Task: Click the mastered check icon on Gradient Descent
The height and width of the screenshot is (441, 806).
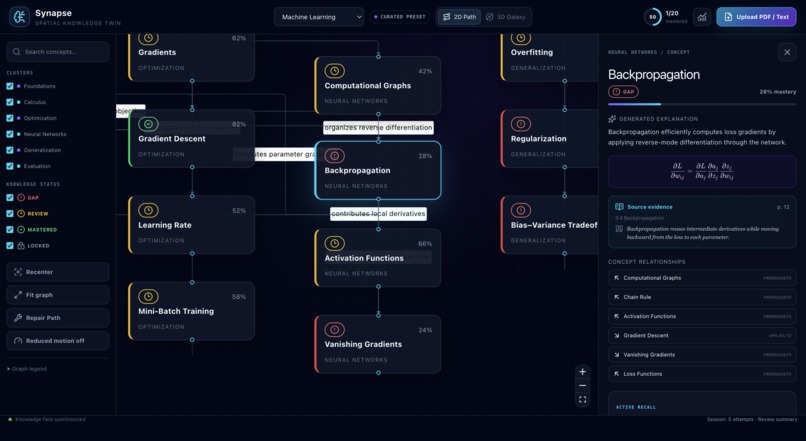Action: [148, 124]
